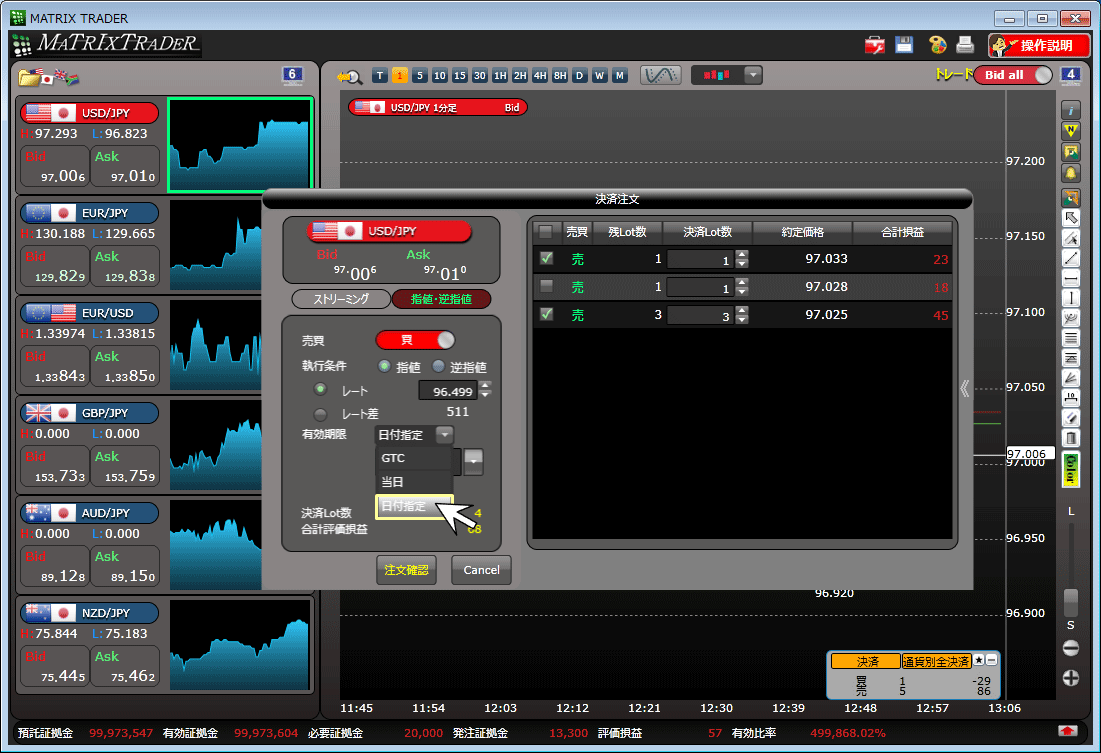
Task: Open the date picker dropdown arrow
Action: tap(474, 461)
